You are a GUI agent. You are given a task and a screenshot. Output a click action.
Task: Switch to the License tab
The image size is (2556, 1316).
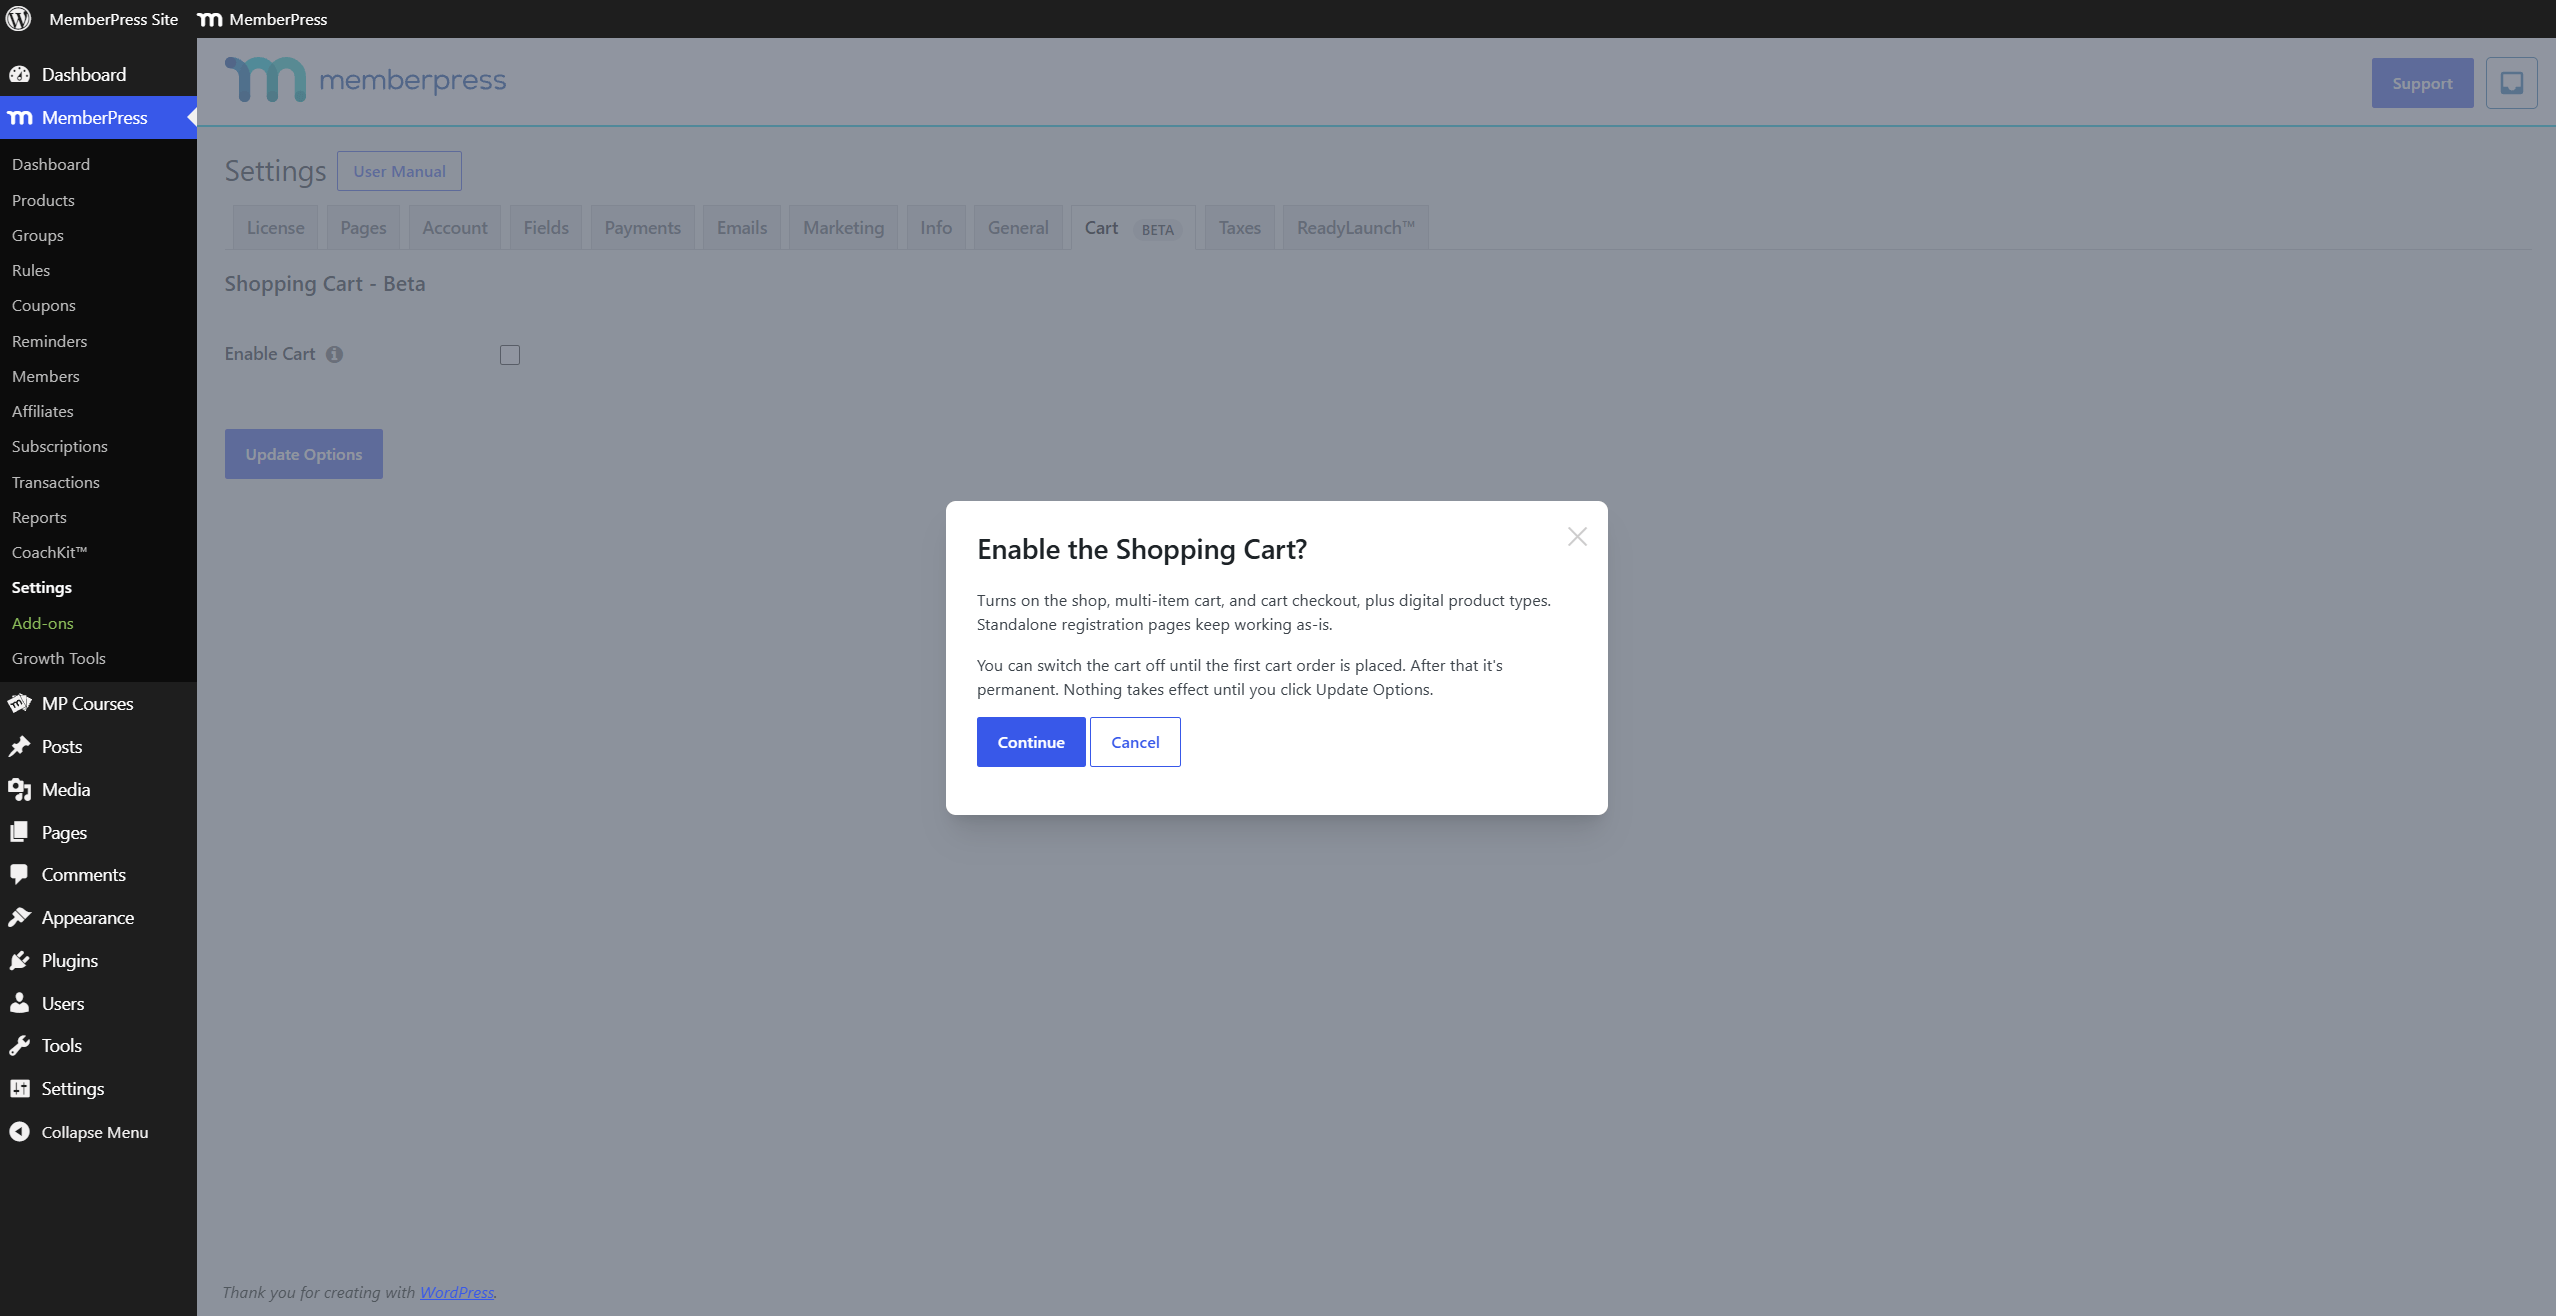coord(276,228)
